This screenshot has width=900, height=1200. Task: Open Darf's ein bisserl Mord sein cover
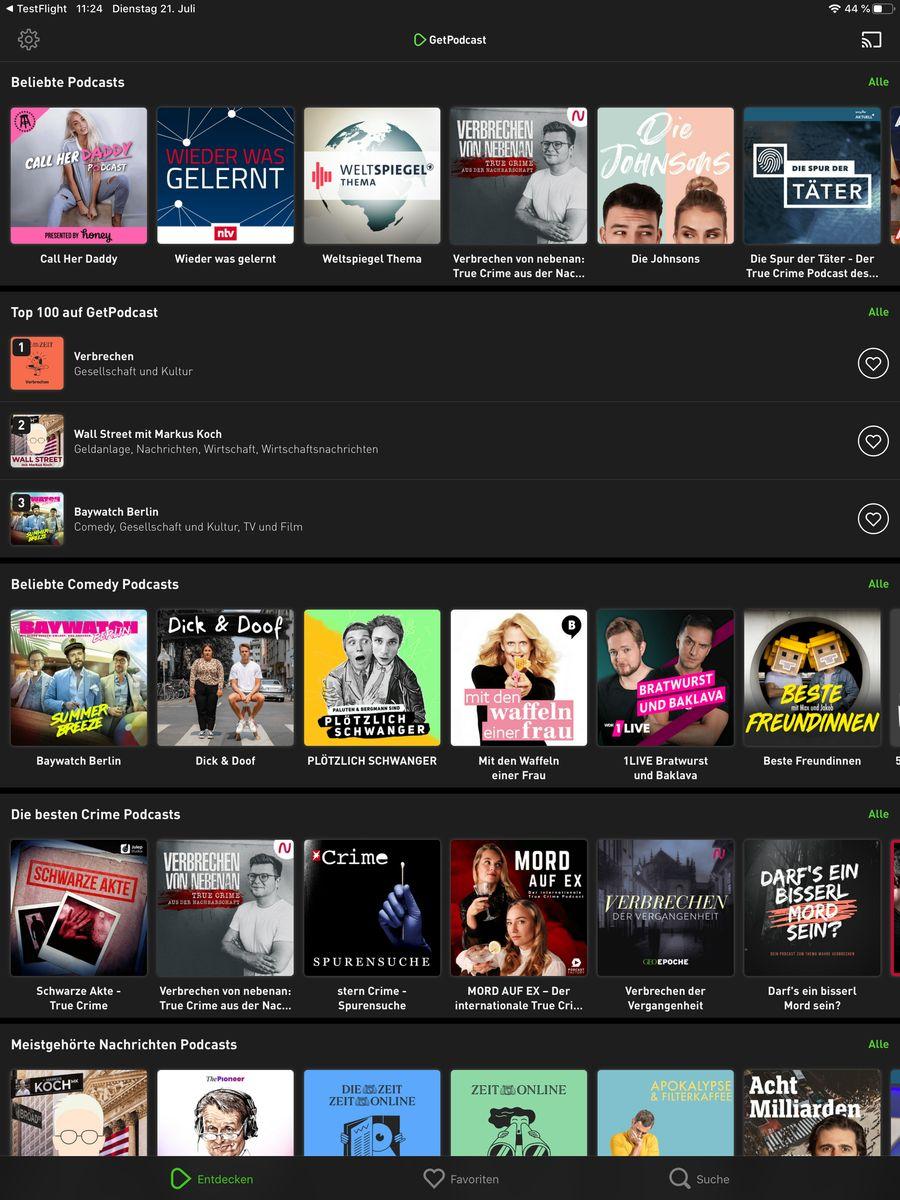812,908
